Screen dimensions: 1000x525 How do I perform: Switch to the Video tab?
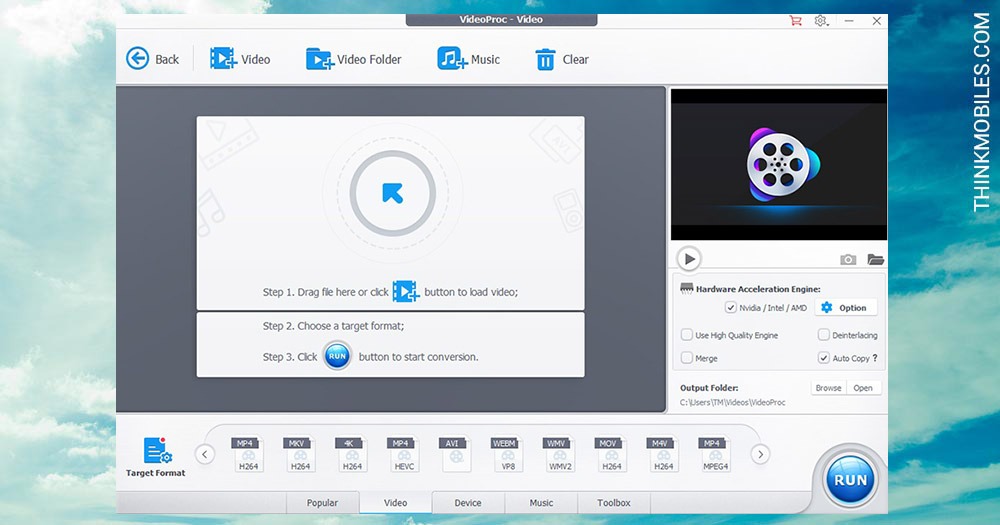pos(395,503)
